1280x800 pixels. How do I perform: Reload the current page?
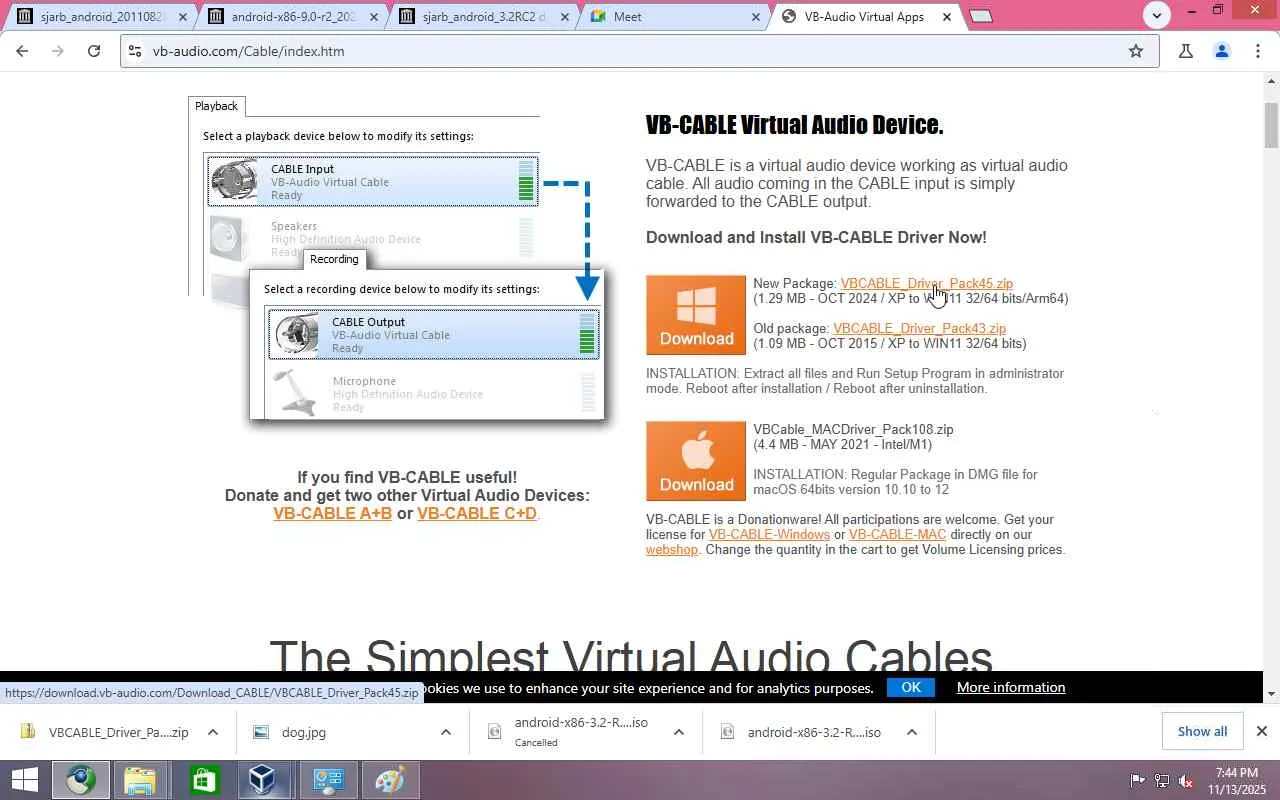(94, 51)
